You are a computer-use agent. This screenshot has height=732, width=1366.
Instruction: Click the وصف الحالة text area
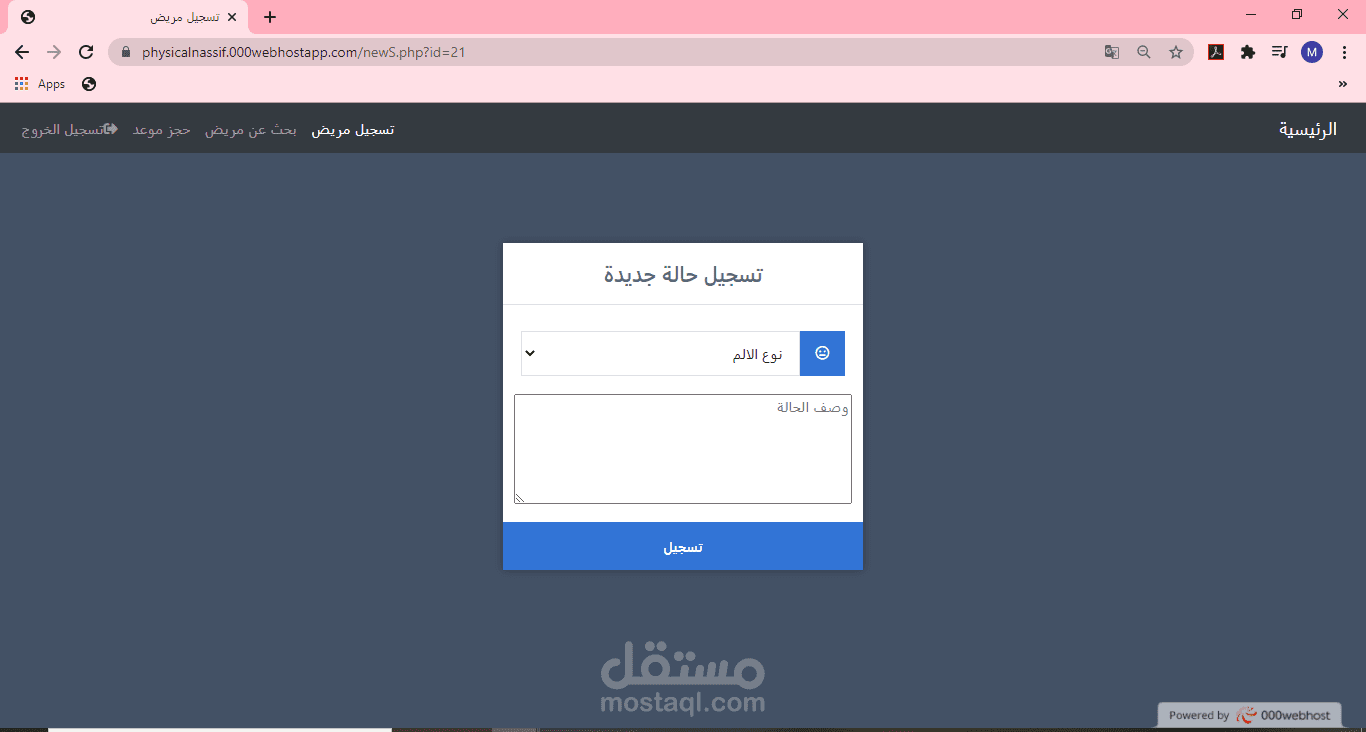pos(683,449)
